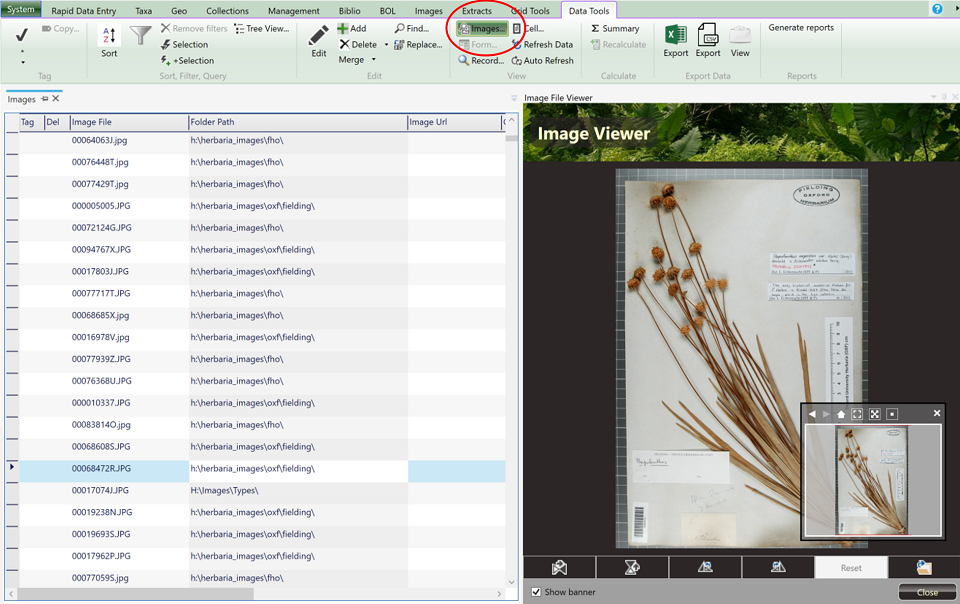This screenshot has width=960, height=604.
Task: Click Generate reports
Action: [x=801, y=28]
